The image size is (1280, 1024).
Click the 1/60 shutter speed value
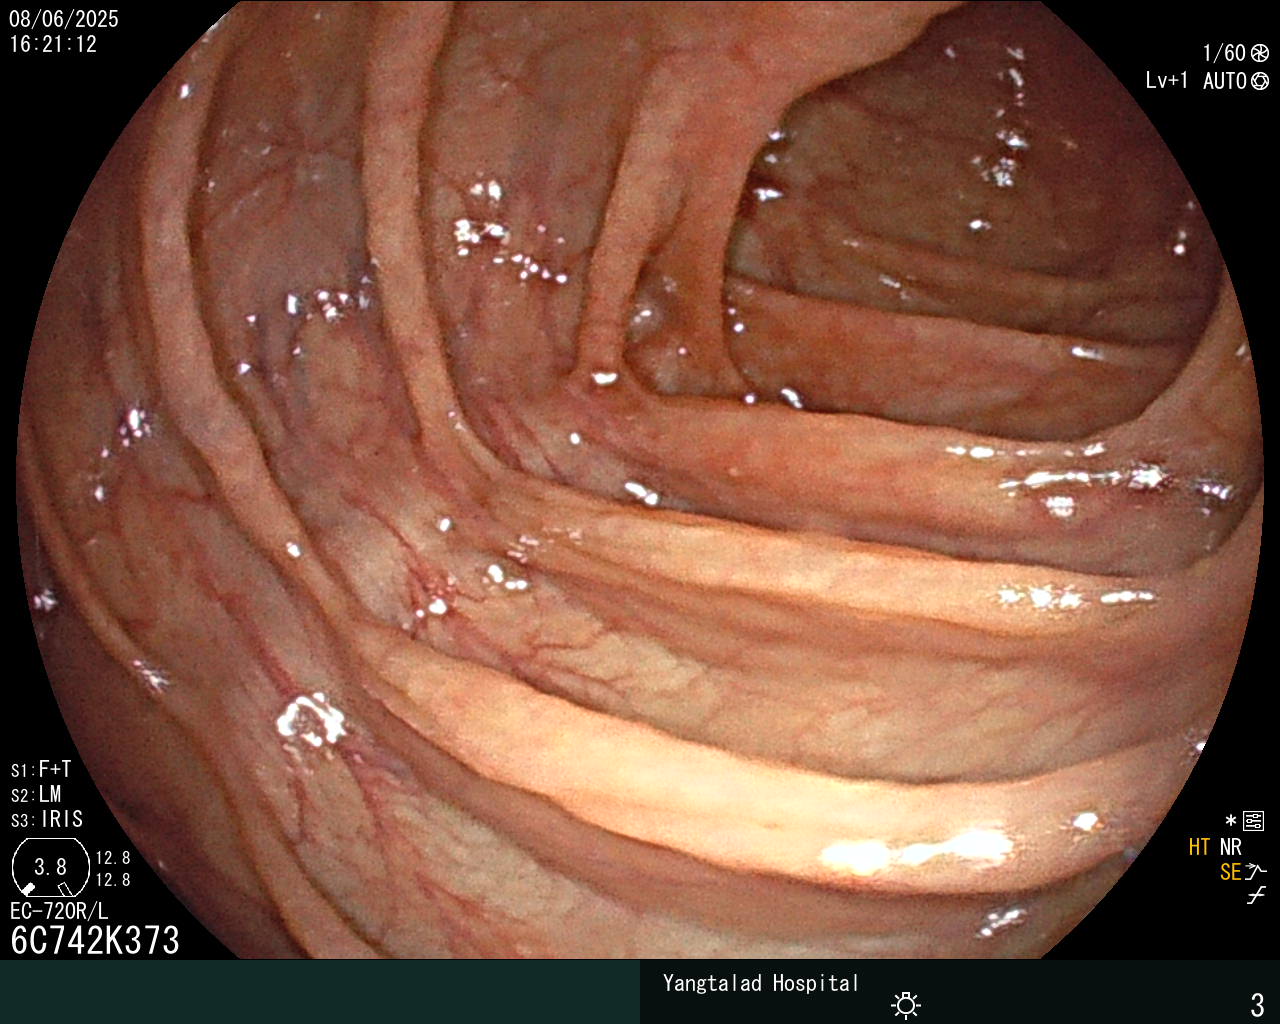coord(1224,53)
